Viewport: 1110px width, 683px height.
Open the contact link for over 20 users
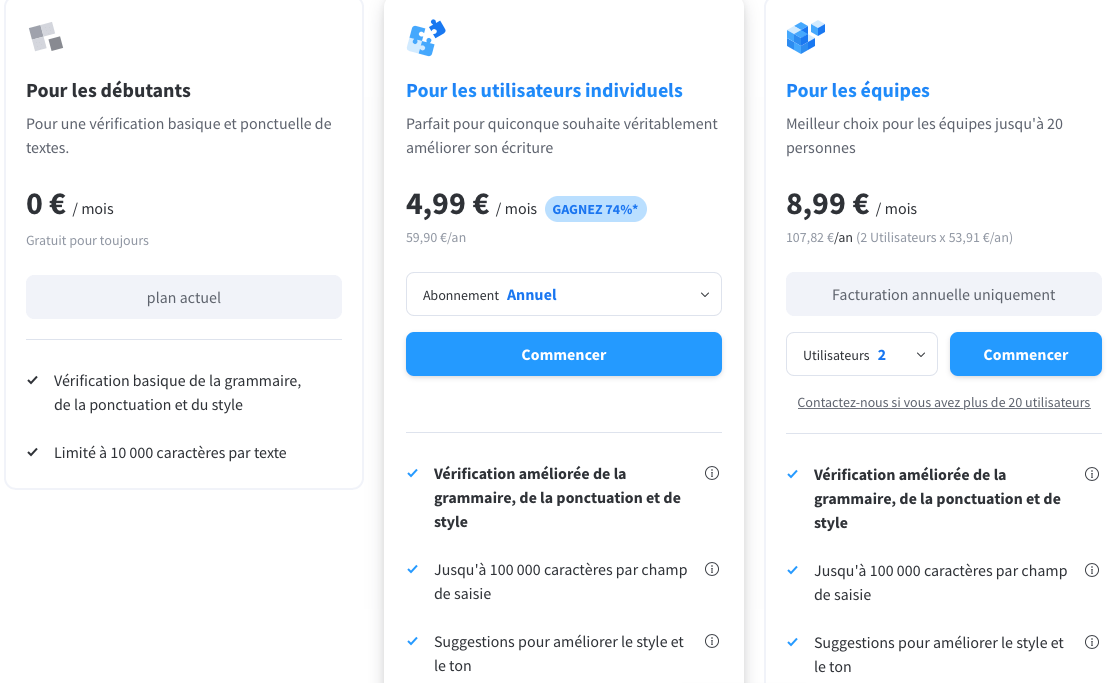[943, 403]
